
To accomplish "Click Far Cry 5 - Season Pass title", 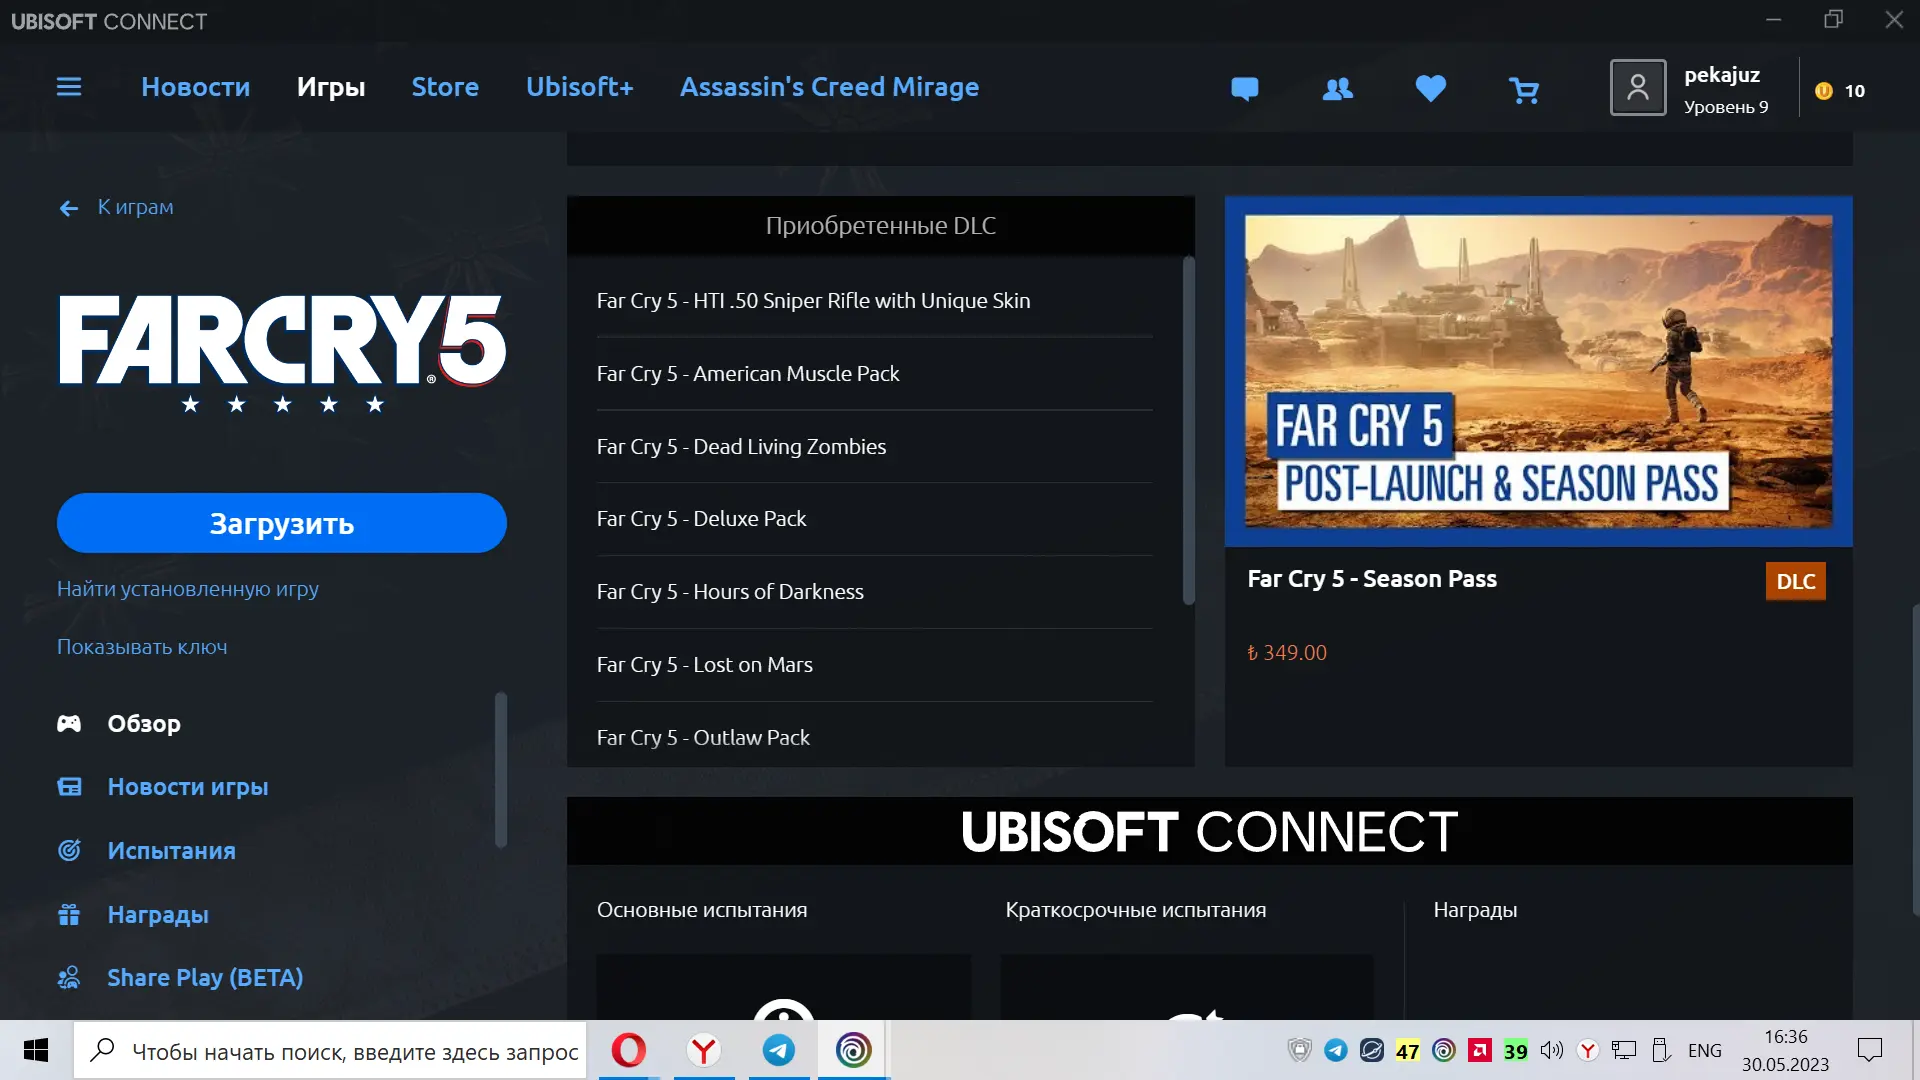I will pos(1372,579).
